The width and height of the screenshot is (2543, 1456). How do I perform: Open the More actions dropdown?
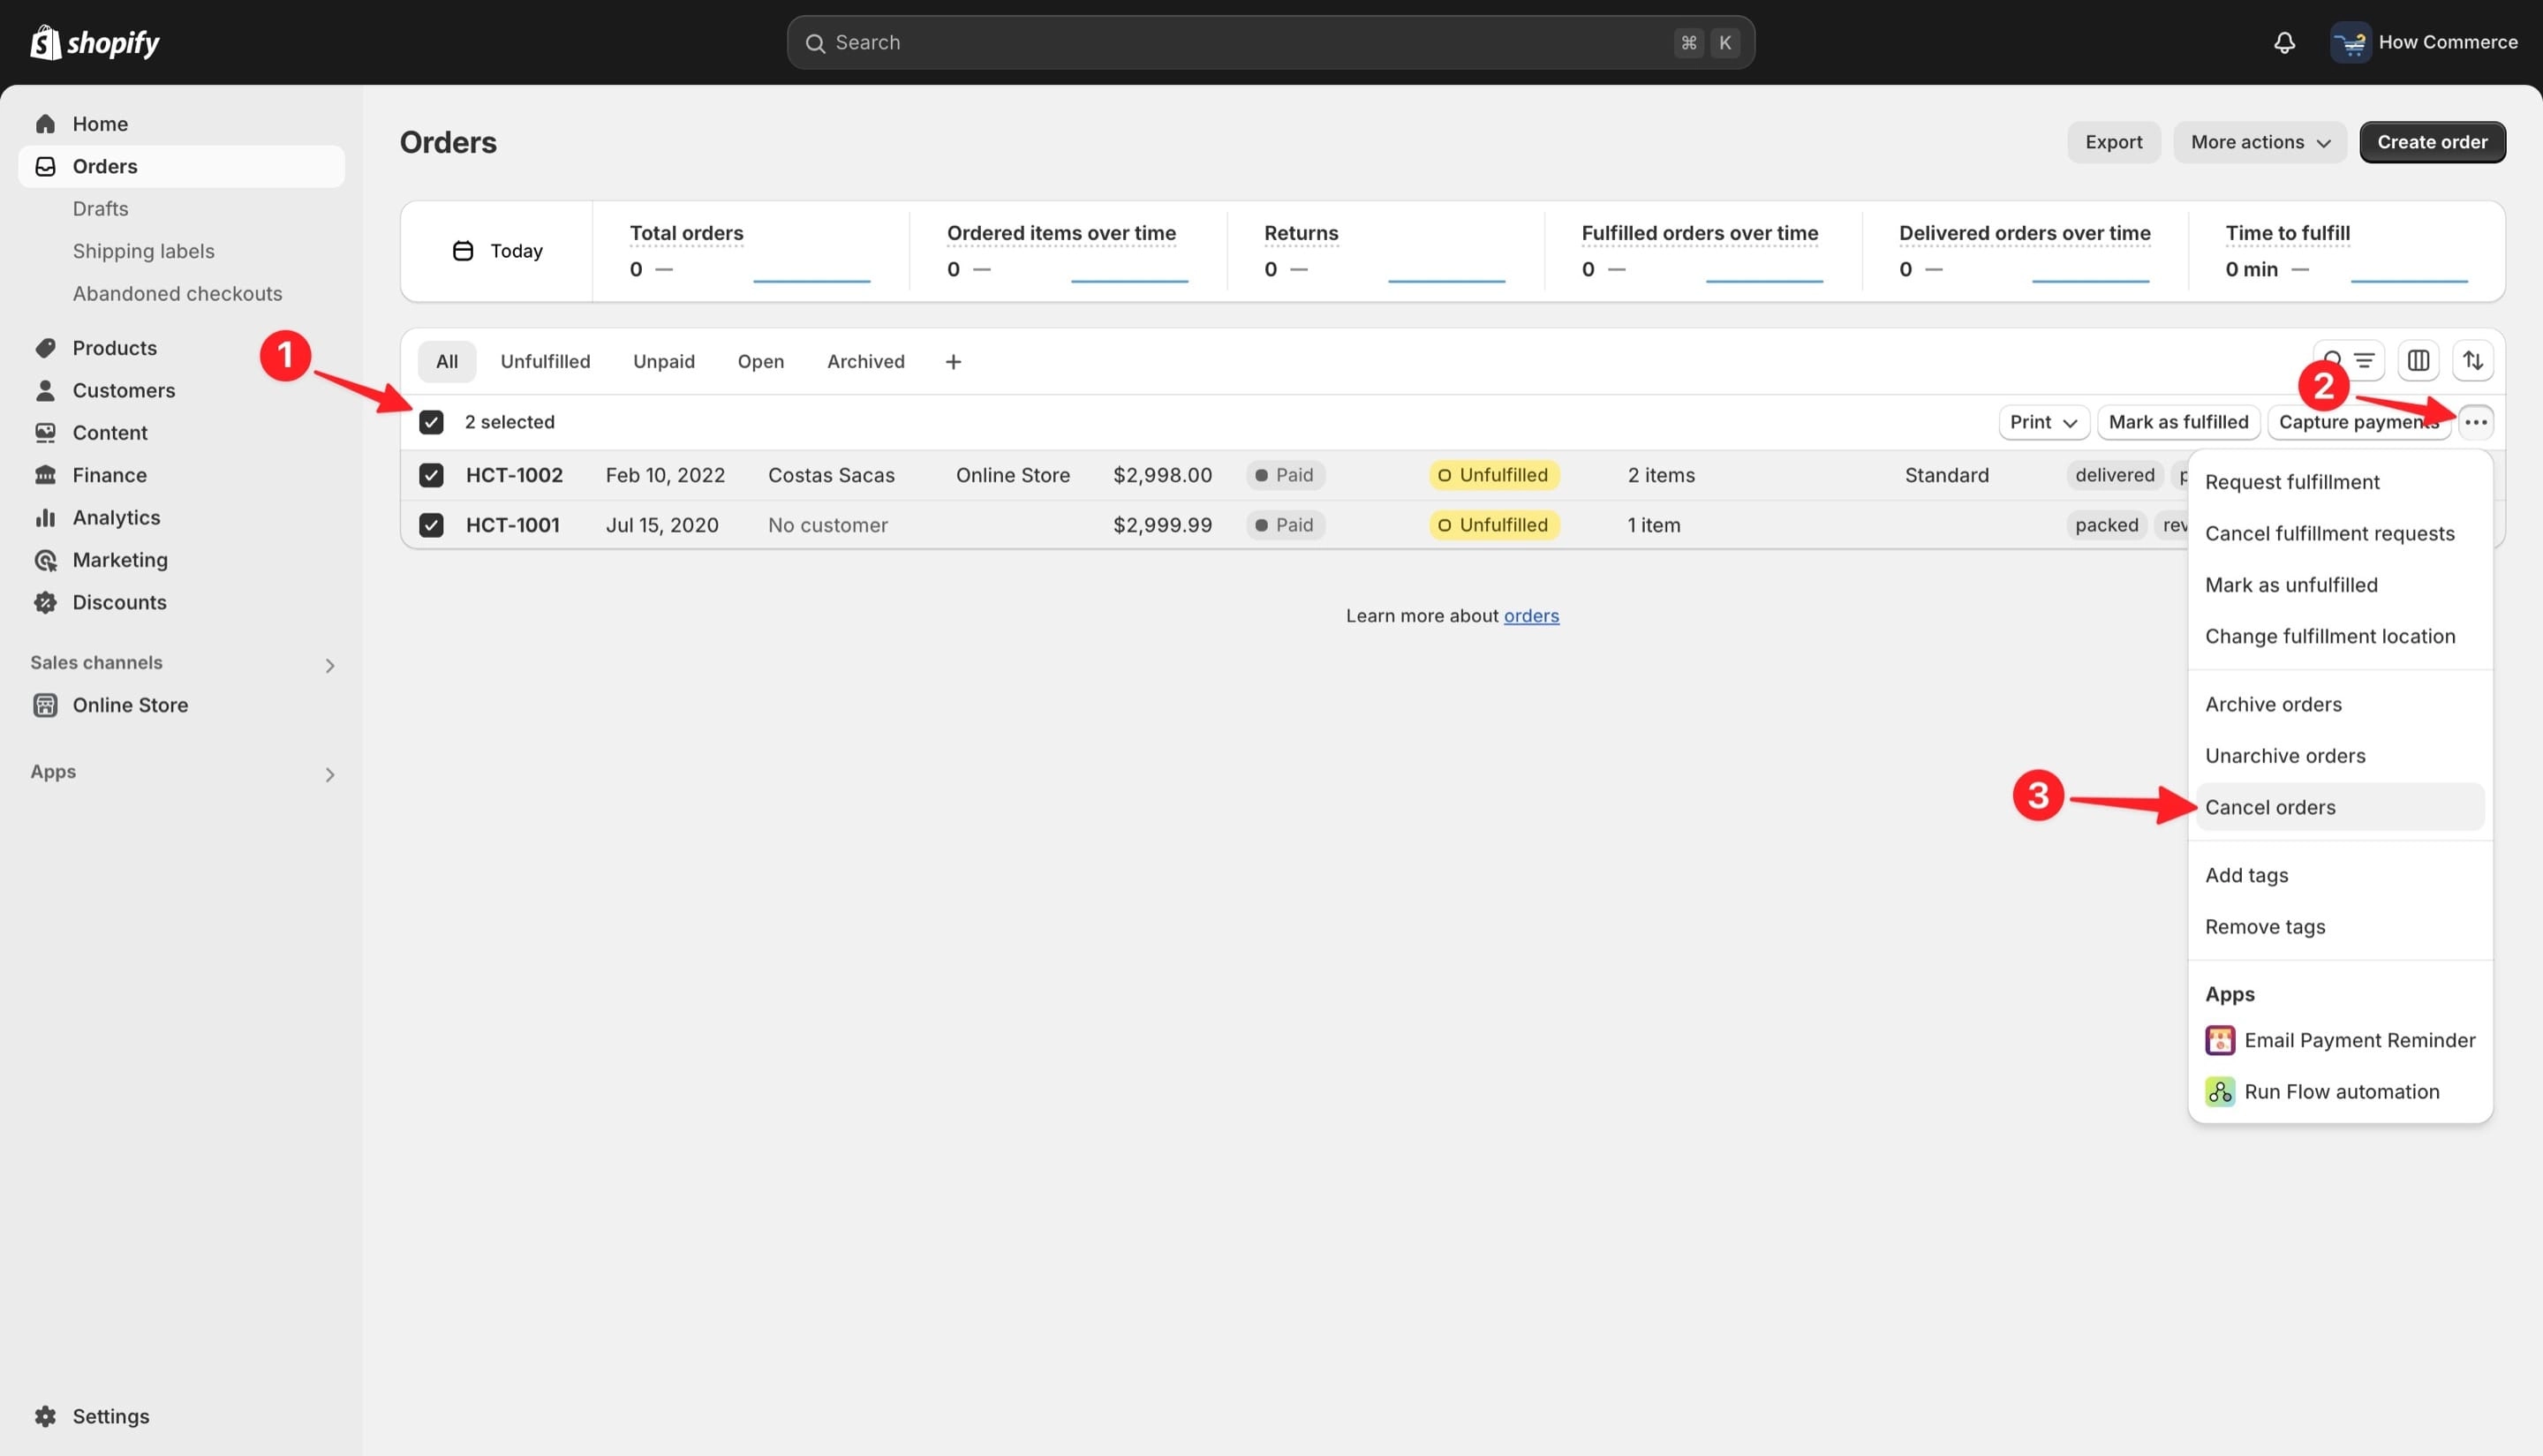[2260, 142]
